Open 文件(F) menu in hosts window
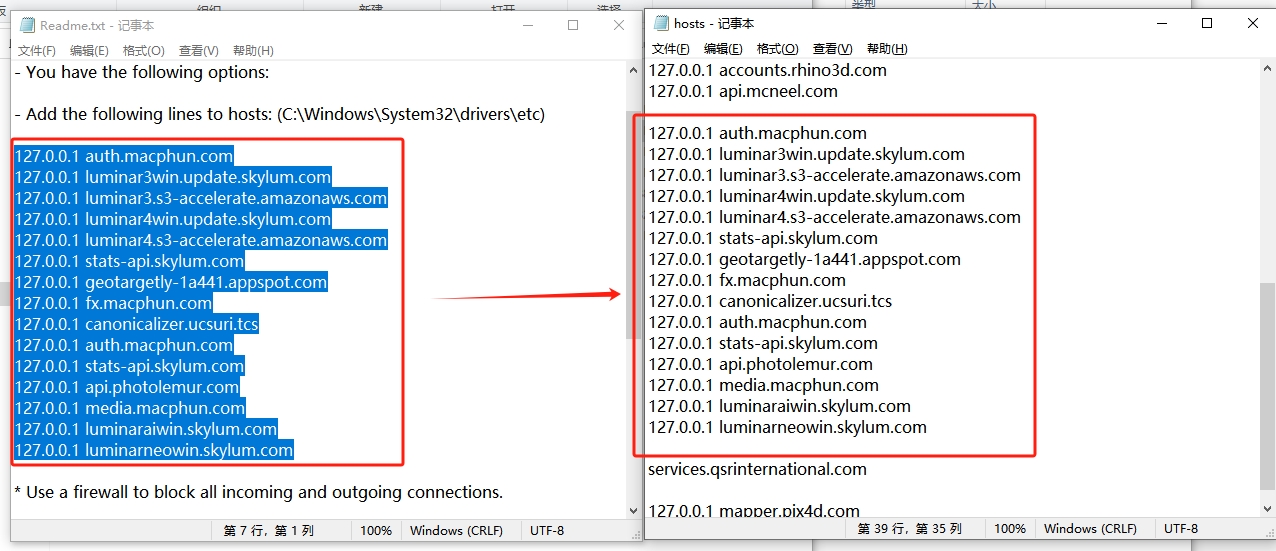 [x=671, y=49]
